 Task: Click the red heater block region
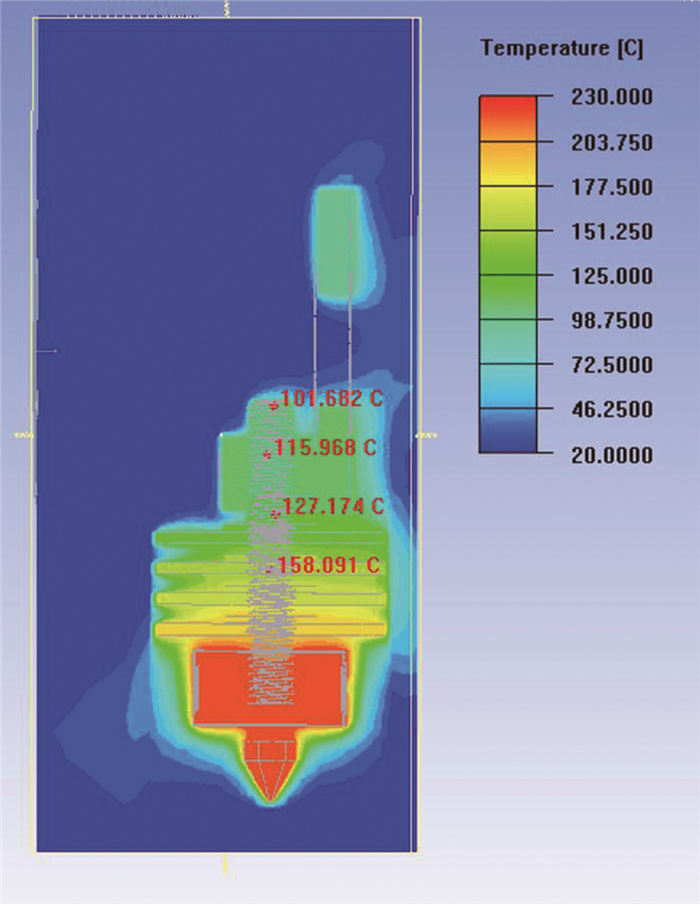coord(270,687)
